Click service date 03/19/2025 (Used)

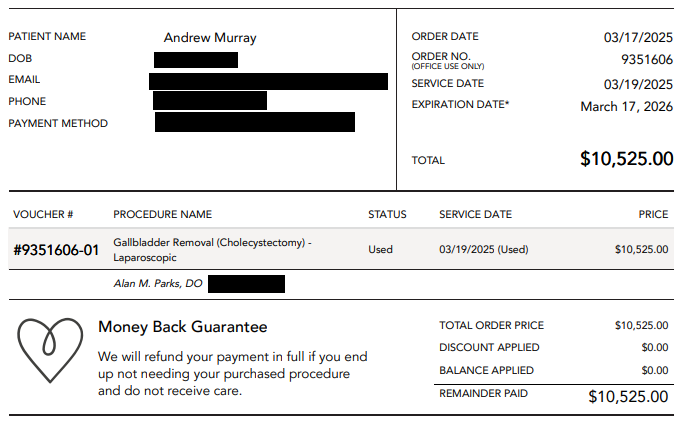[483, 249]
